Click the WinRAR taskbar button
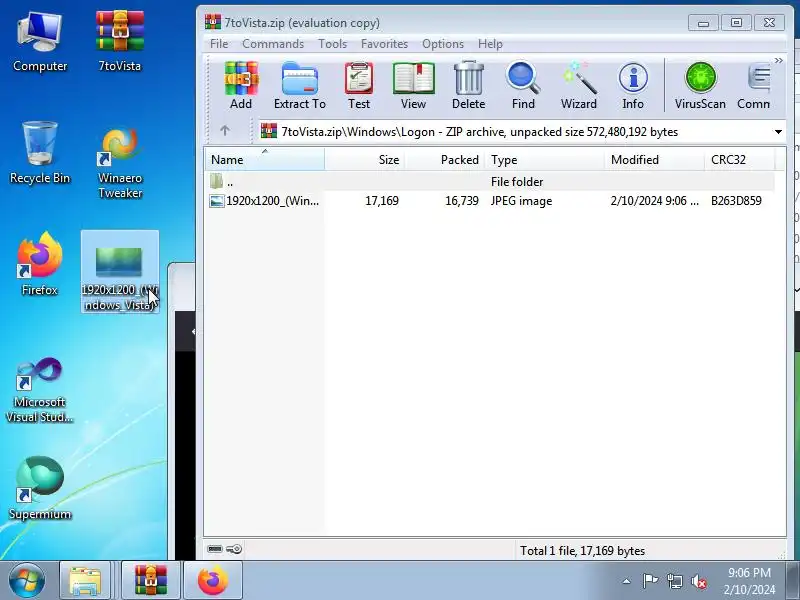 tap(151, 581)
